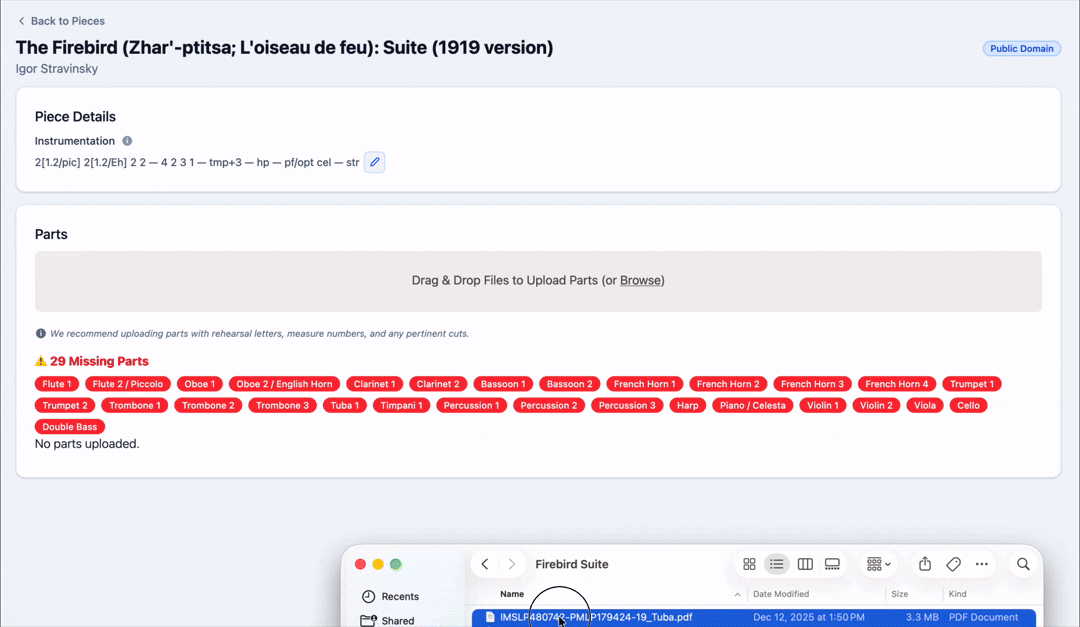Select the Viola tag
The image size is (1080, 627).
(925, 405)
